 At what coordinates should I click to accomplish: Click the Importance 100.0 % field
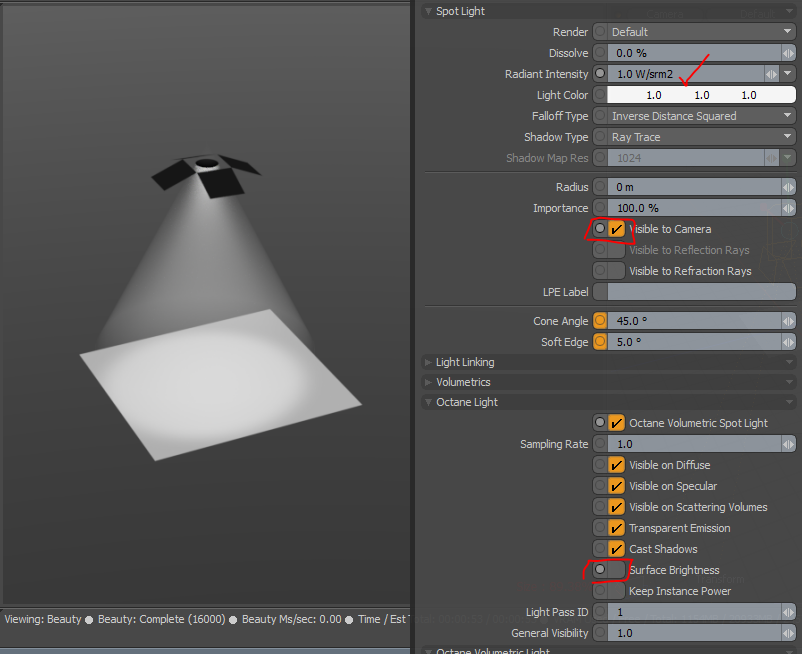pos(694,208)
